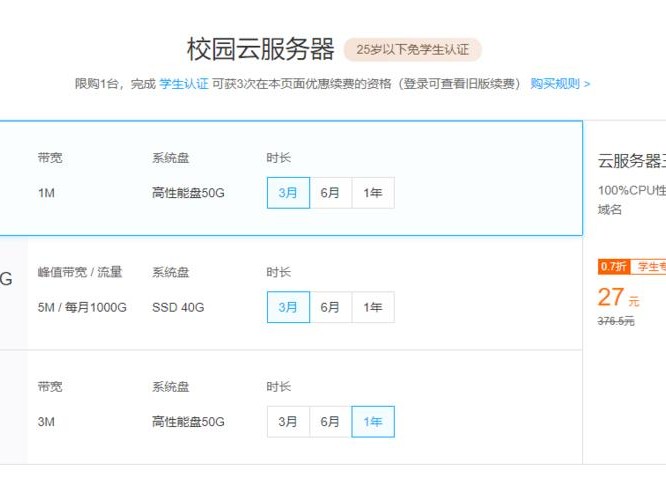This screenshot has width=666, height=500.
Task: Select 3月 duration for the 3M bandwidth plan
Action: 288,421
